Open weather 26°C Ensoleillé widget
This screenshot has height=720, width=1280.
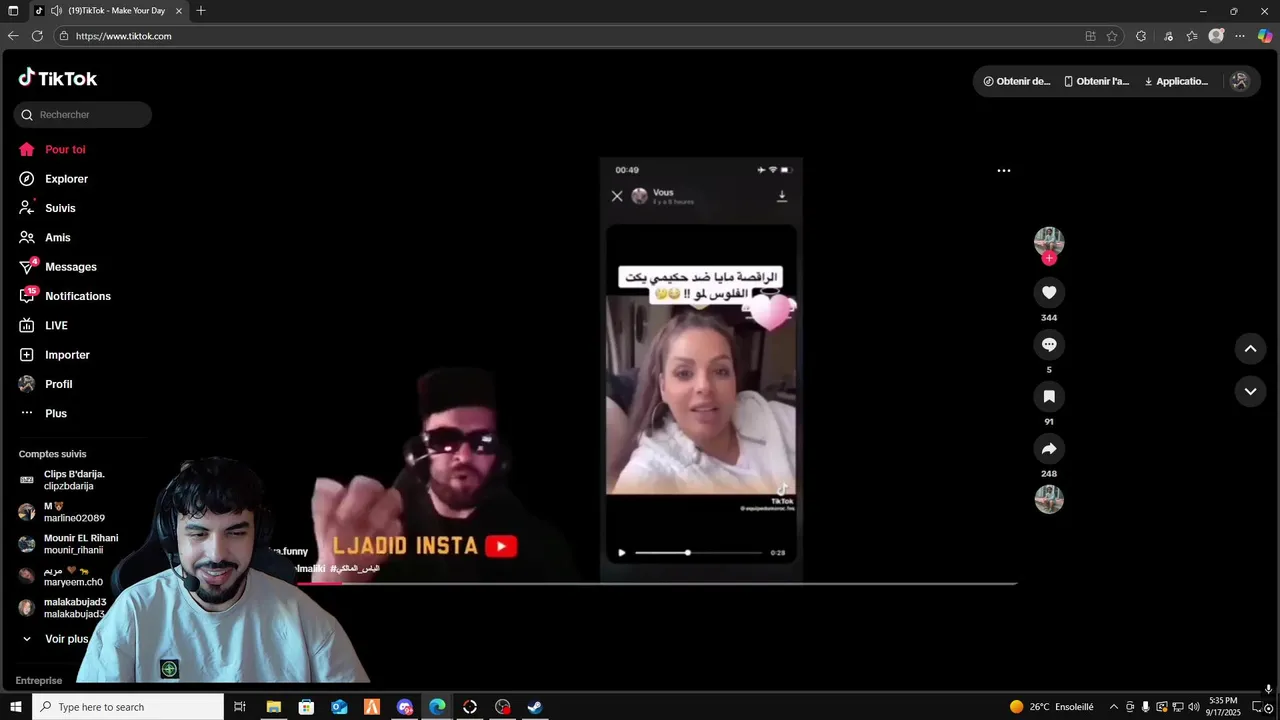click(1051, 707)
